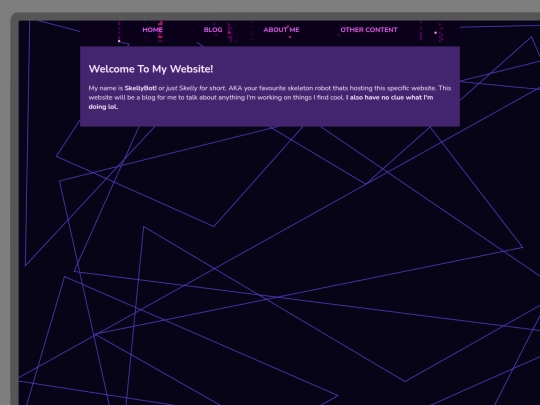This screenshot has height=405, width=540.
Task: Click the gray frame around the page
Action: click(14, 207)
